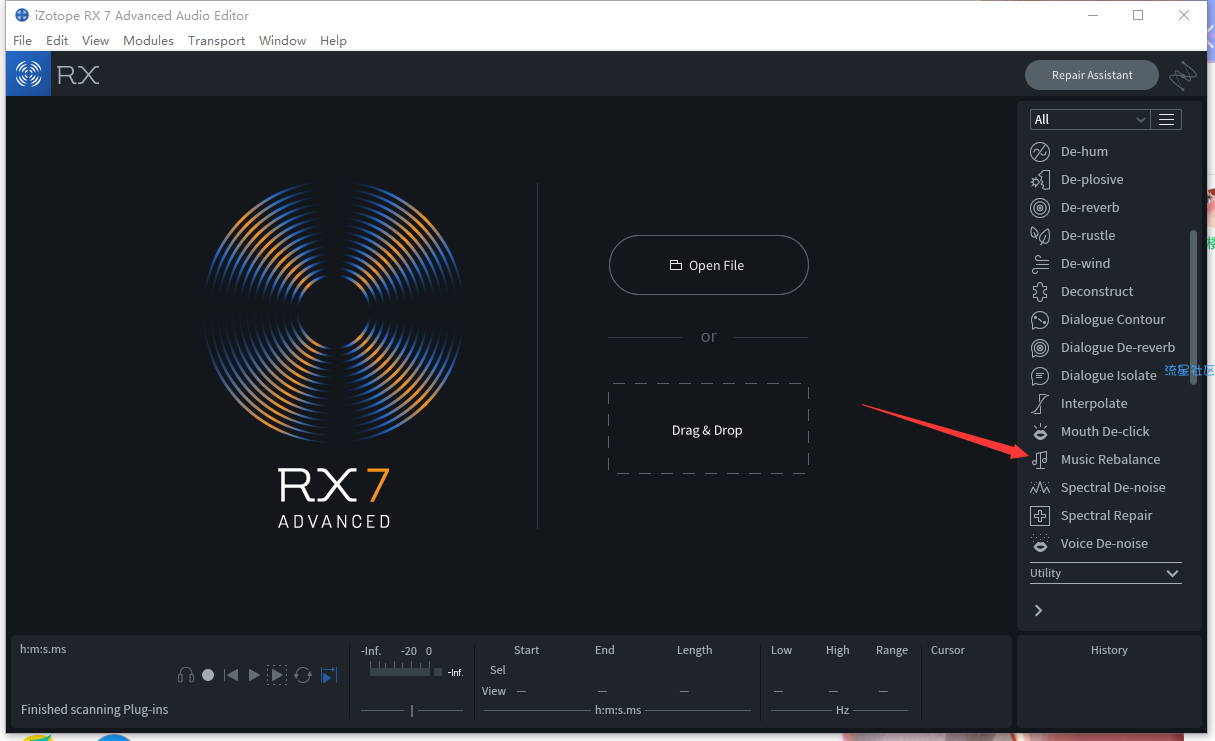1215x741 pixels.
Task: Click the record button
Action: [208, 675]
